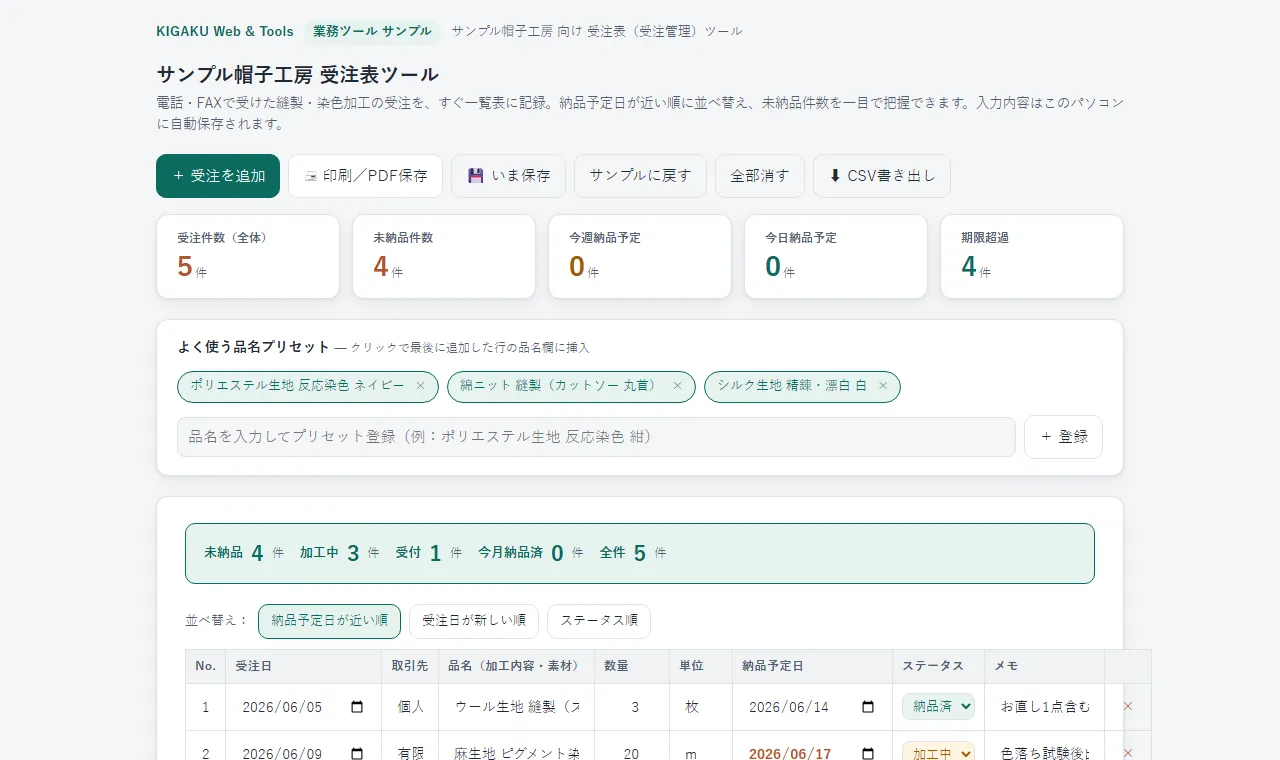The image size is (1280, 760).
Task: Remove the ポリエステル生地 反応染色 ネイビー preset
Action: (x=420, y=386)
